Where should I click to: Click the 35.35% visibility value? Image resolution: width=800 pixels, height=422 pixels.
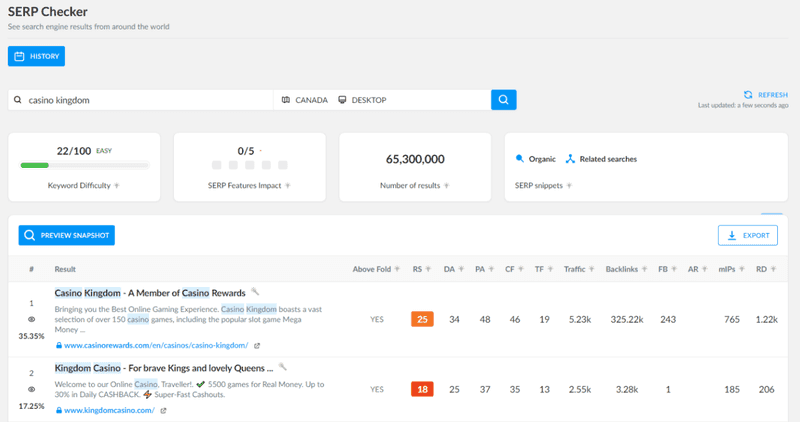click(32, 336)
